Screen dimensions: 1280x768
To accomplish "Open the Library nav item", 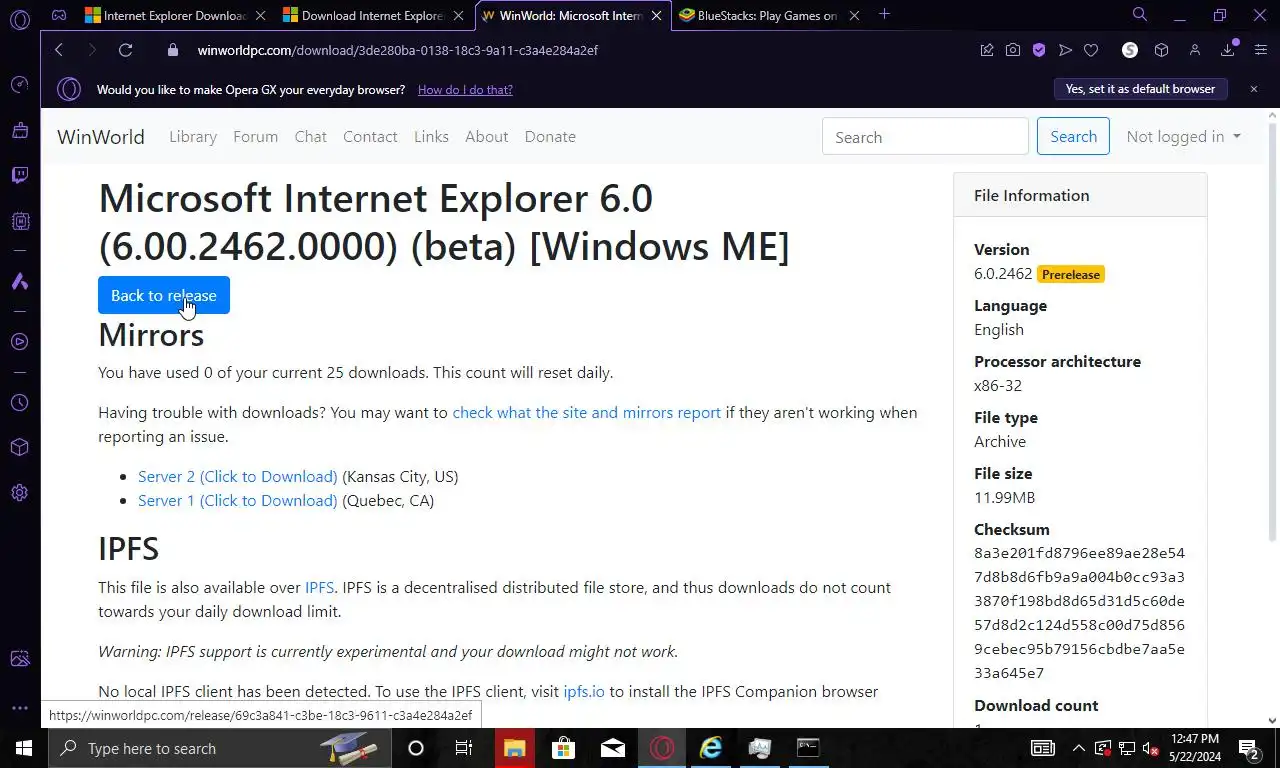I will click(193, 137).
